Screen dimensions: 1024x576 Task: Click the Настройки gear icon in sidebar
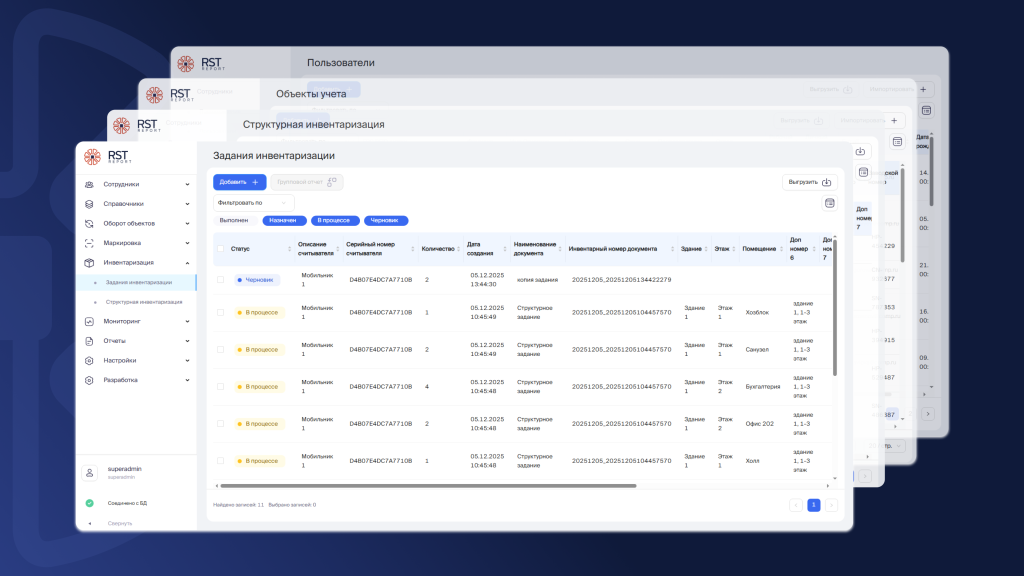coord(89,360)
